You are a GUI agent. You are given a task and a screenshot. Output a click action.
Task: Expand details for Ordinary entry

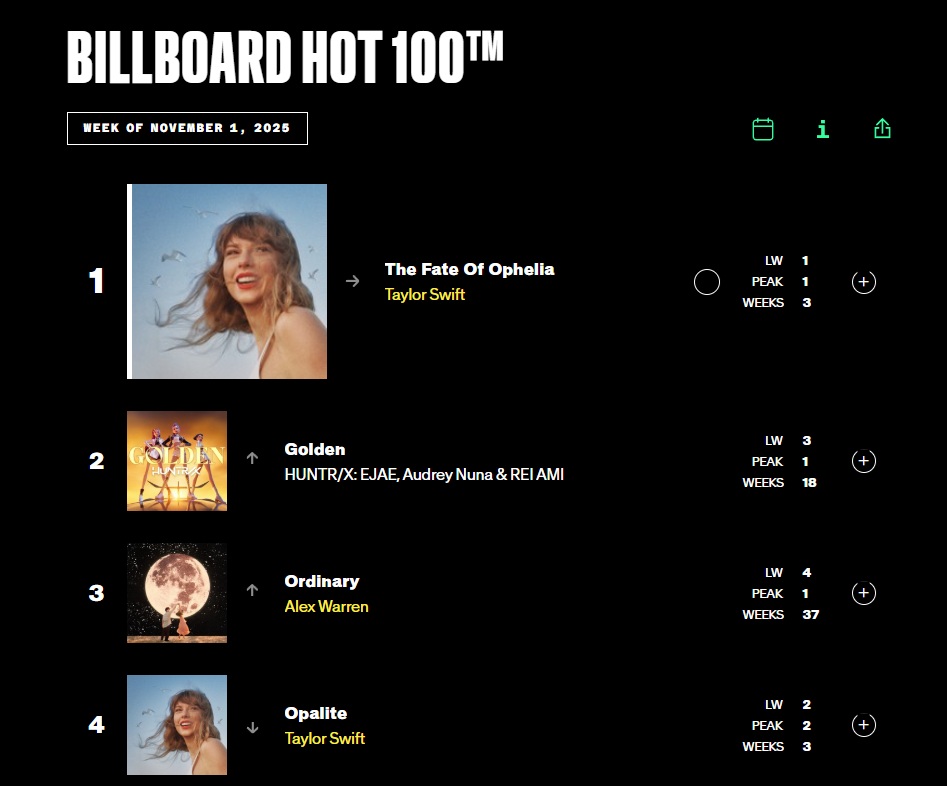[x=864, y=593]
